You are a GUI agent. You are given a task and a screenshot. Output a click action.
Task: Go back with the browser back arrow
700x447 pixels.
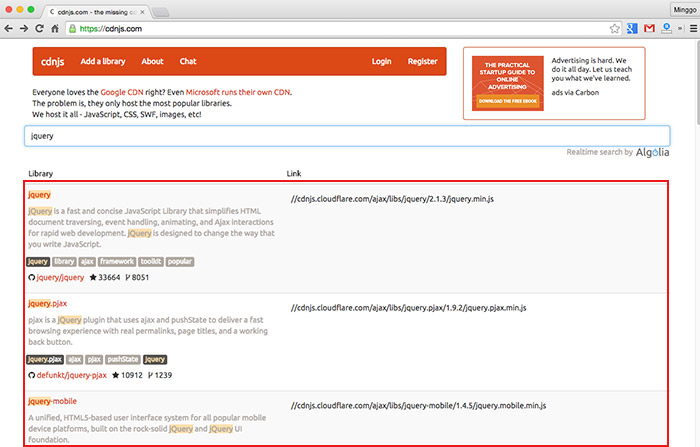[x=8, y=29]
